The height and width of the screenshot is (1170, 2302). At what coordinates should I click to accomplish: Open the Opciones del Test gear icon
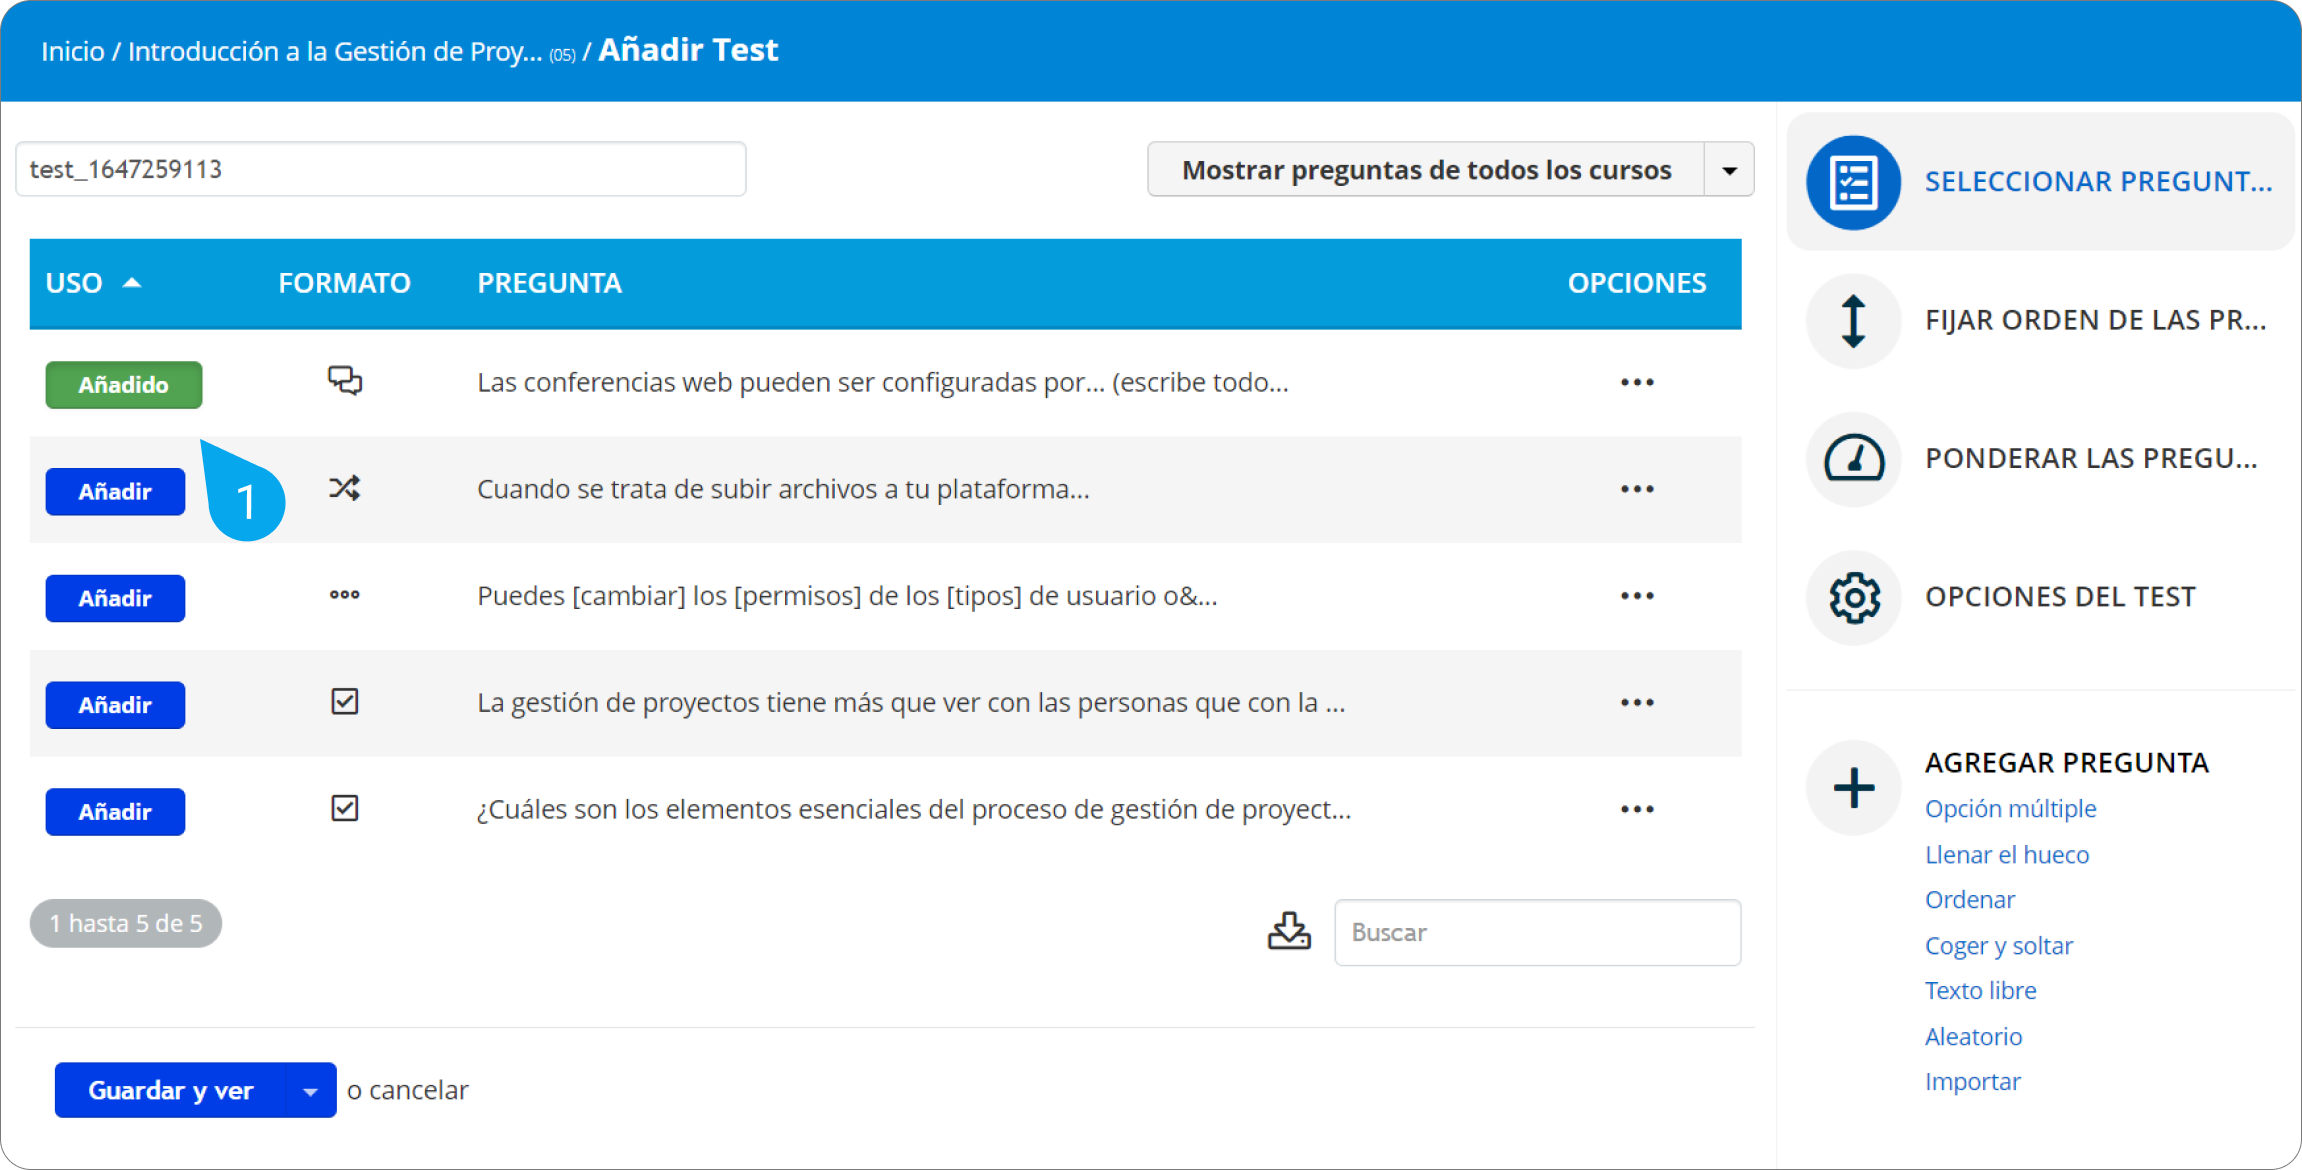tap(1853, 598)
